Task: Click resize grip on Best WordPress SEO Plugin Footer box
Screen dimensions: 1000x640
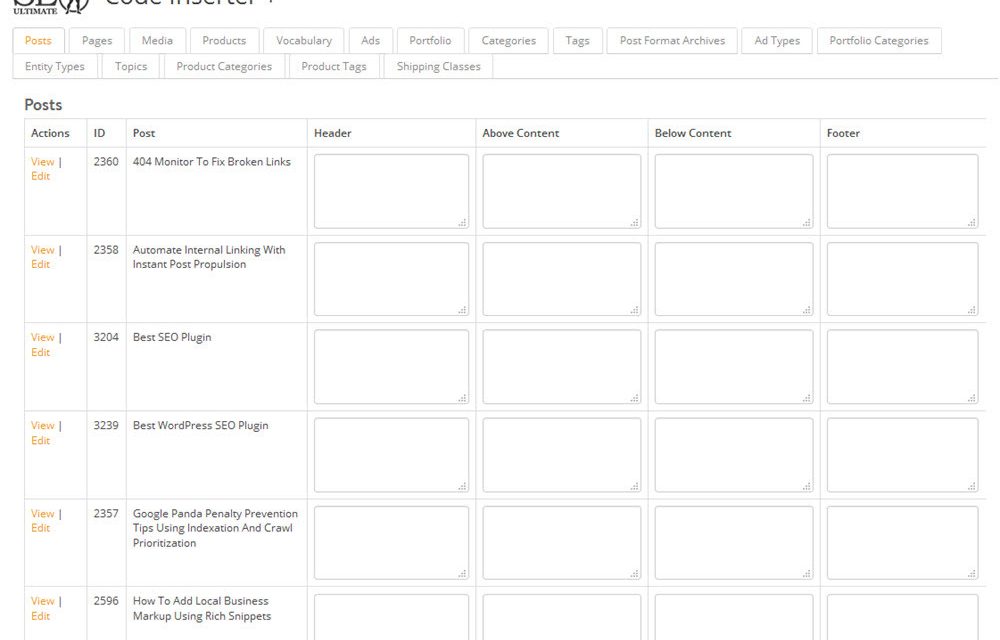Action: coord(972,486)
